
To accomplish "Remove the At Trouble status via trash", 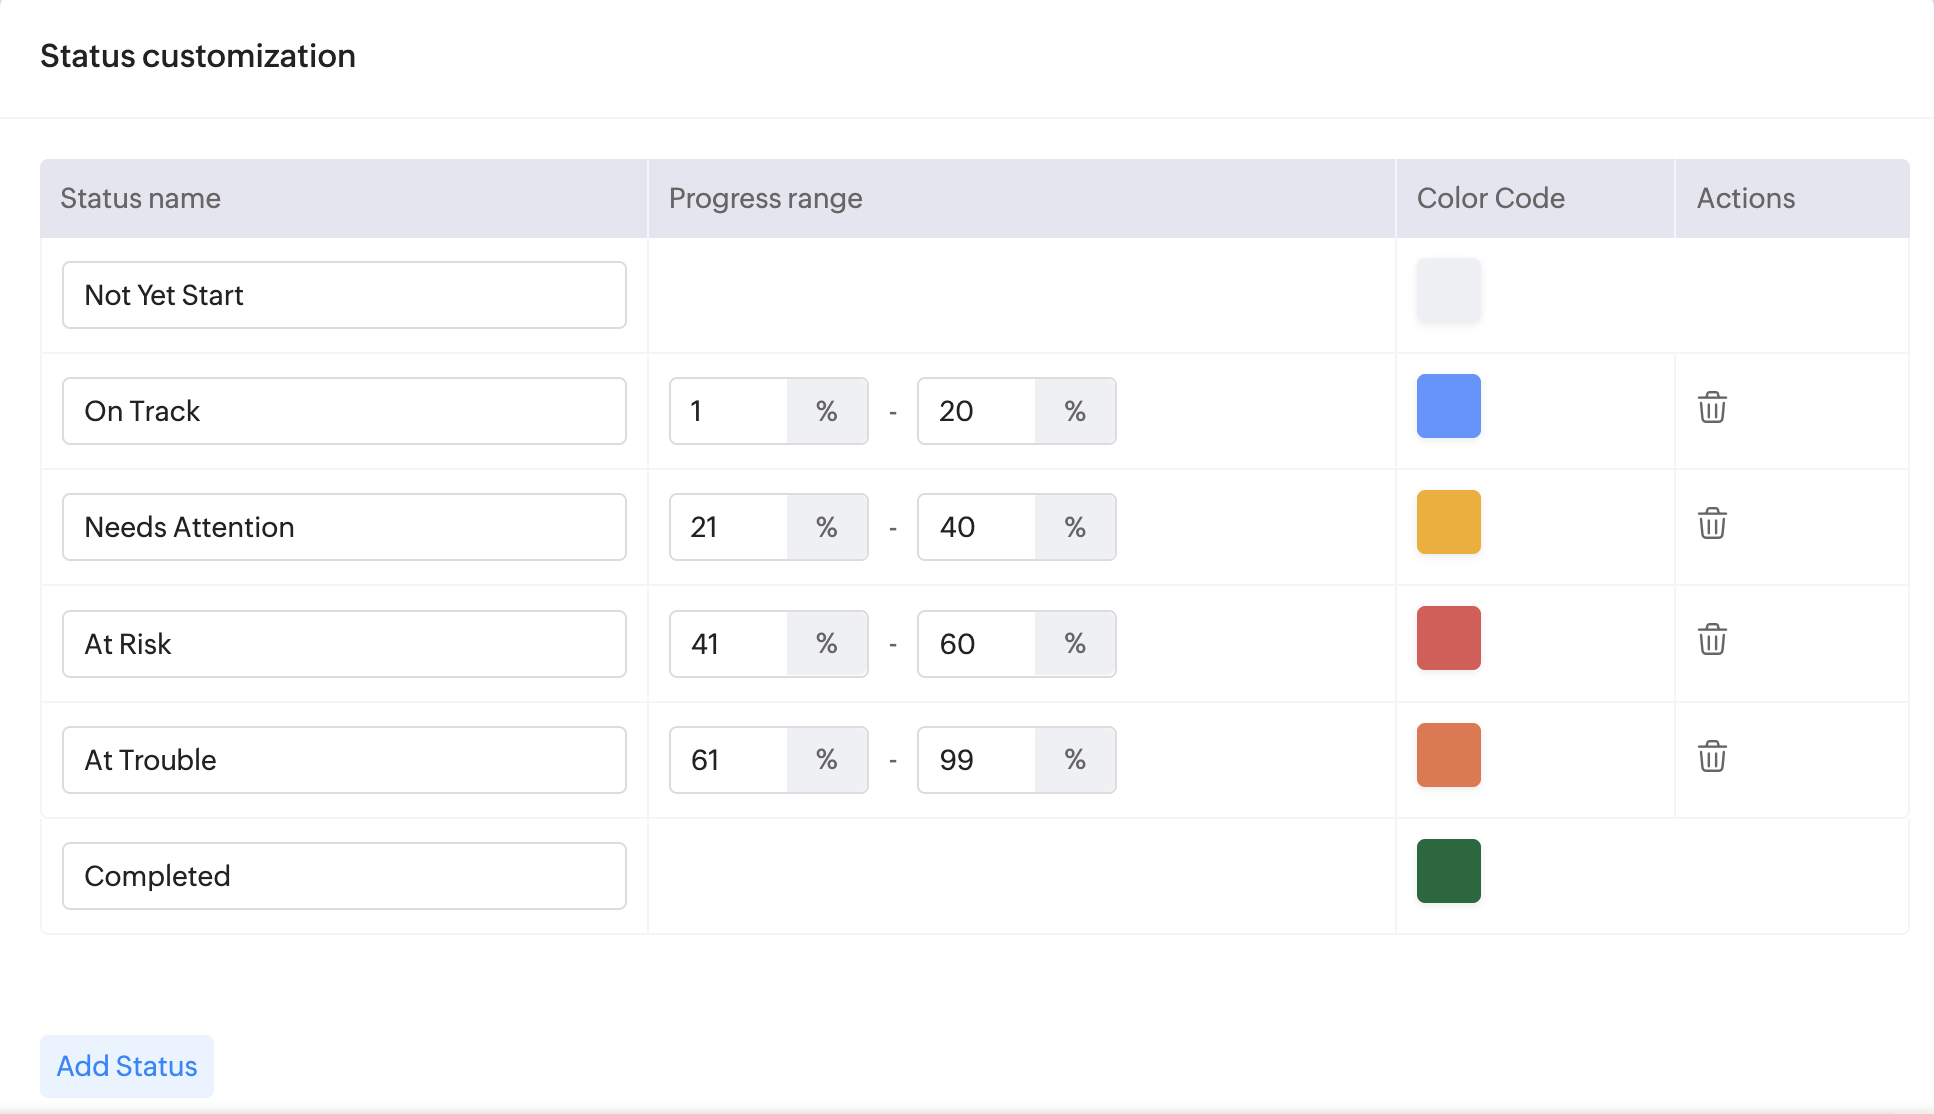I will 1712,757.
